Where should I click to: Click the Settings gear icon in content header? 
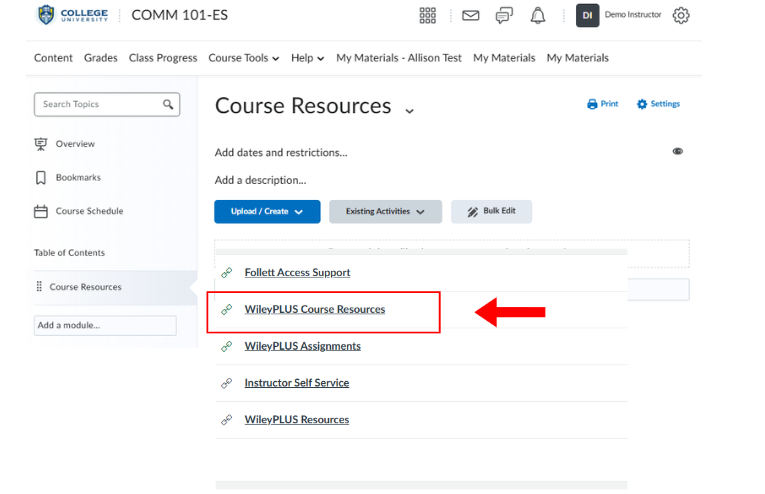pos(642,104)
